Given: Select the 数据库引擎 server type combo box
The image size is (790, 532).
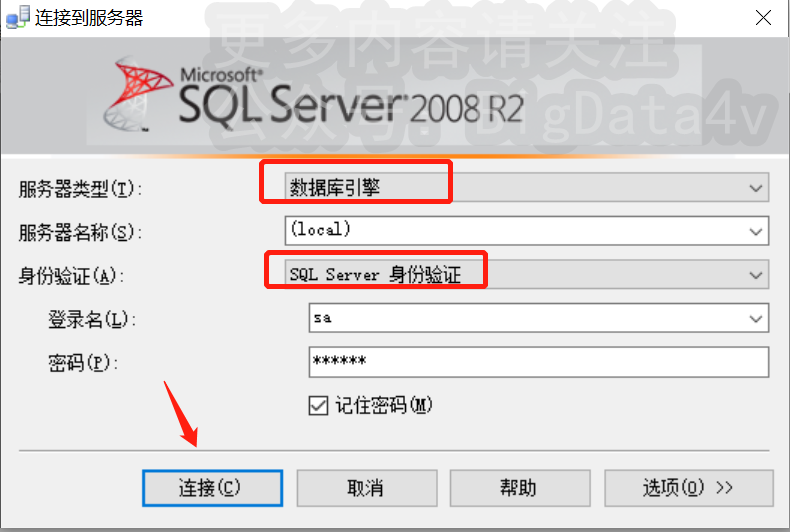Looking at the screenshot, I should click(526, 187).
